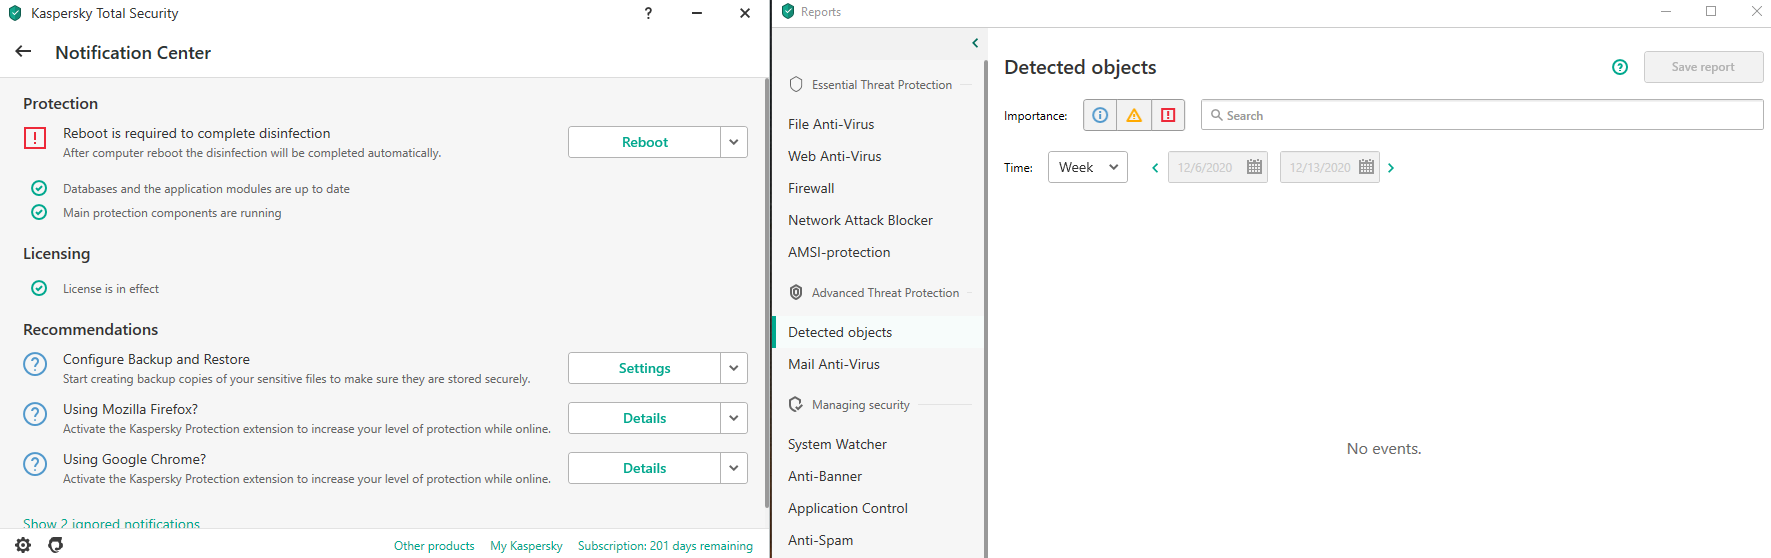Click the Notification Center vertical scrollbar
The image size is (1771, 558).
point(766,290)
